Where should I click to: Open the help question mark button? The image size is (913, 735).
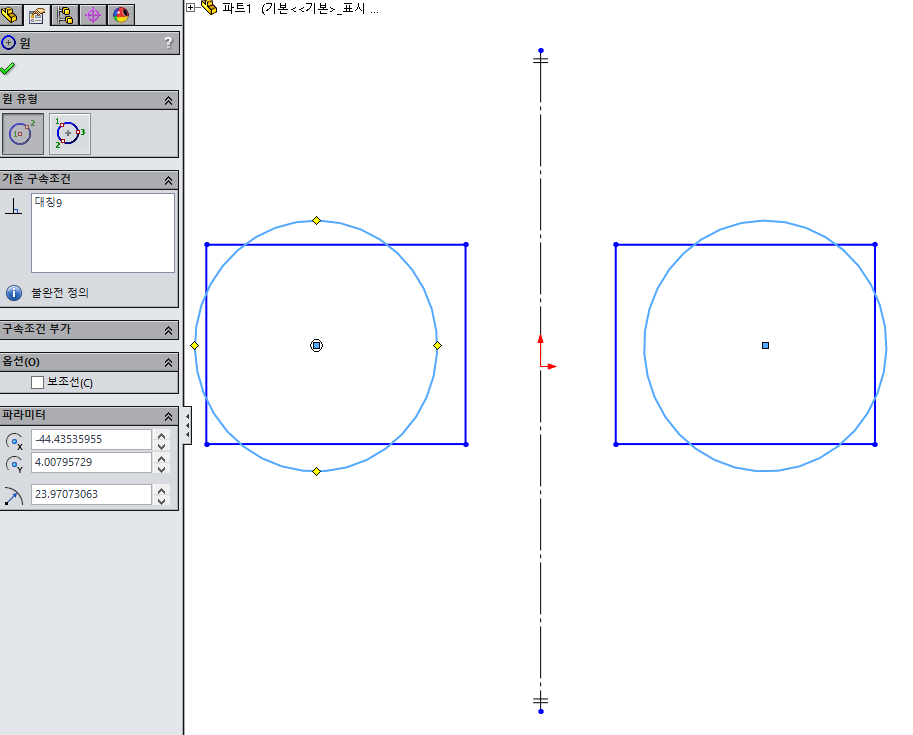tap(169, 43)
